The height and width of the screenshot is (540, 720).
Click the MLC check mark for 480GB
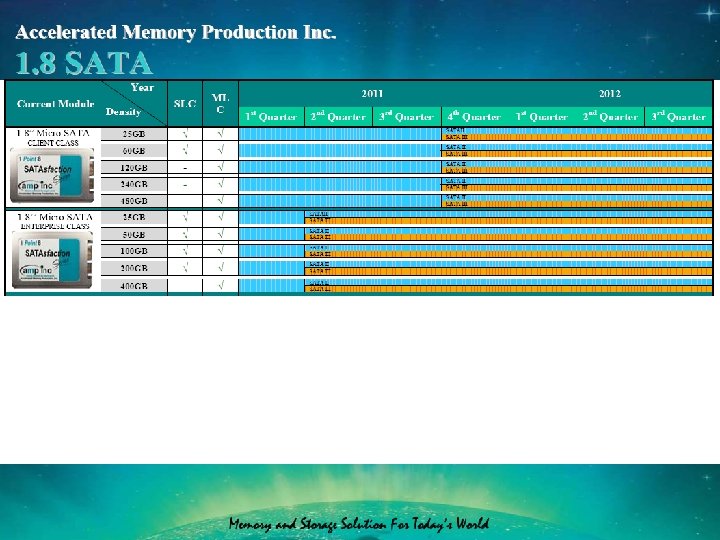coord(220,200)
